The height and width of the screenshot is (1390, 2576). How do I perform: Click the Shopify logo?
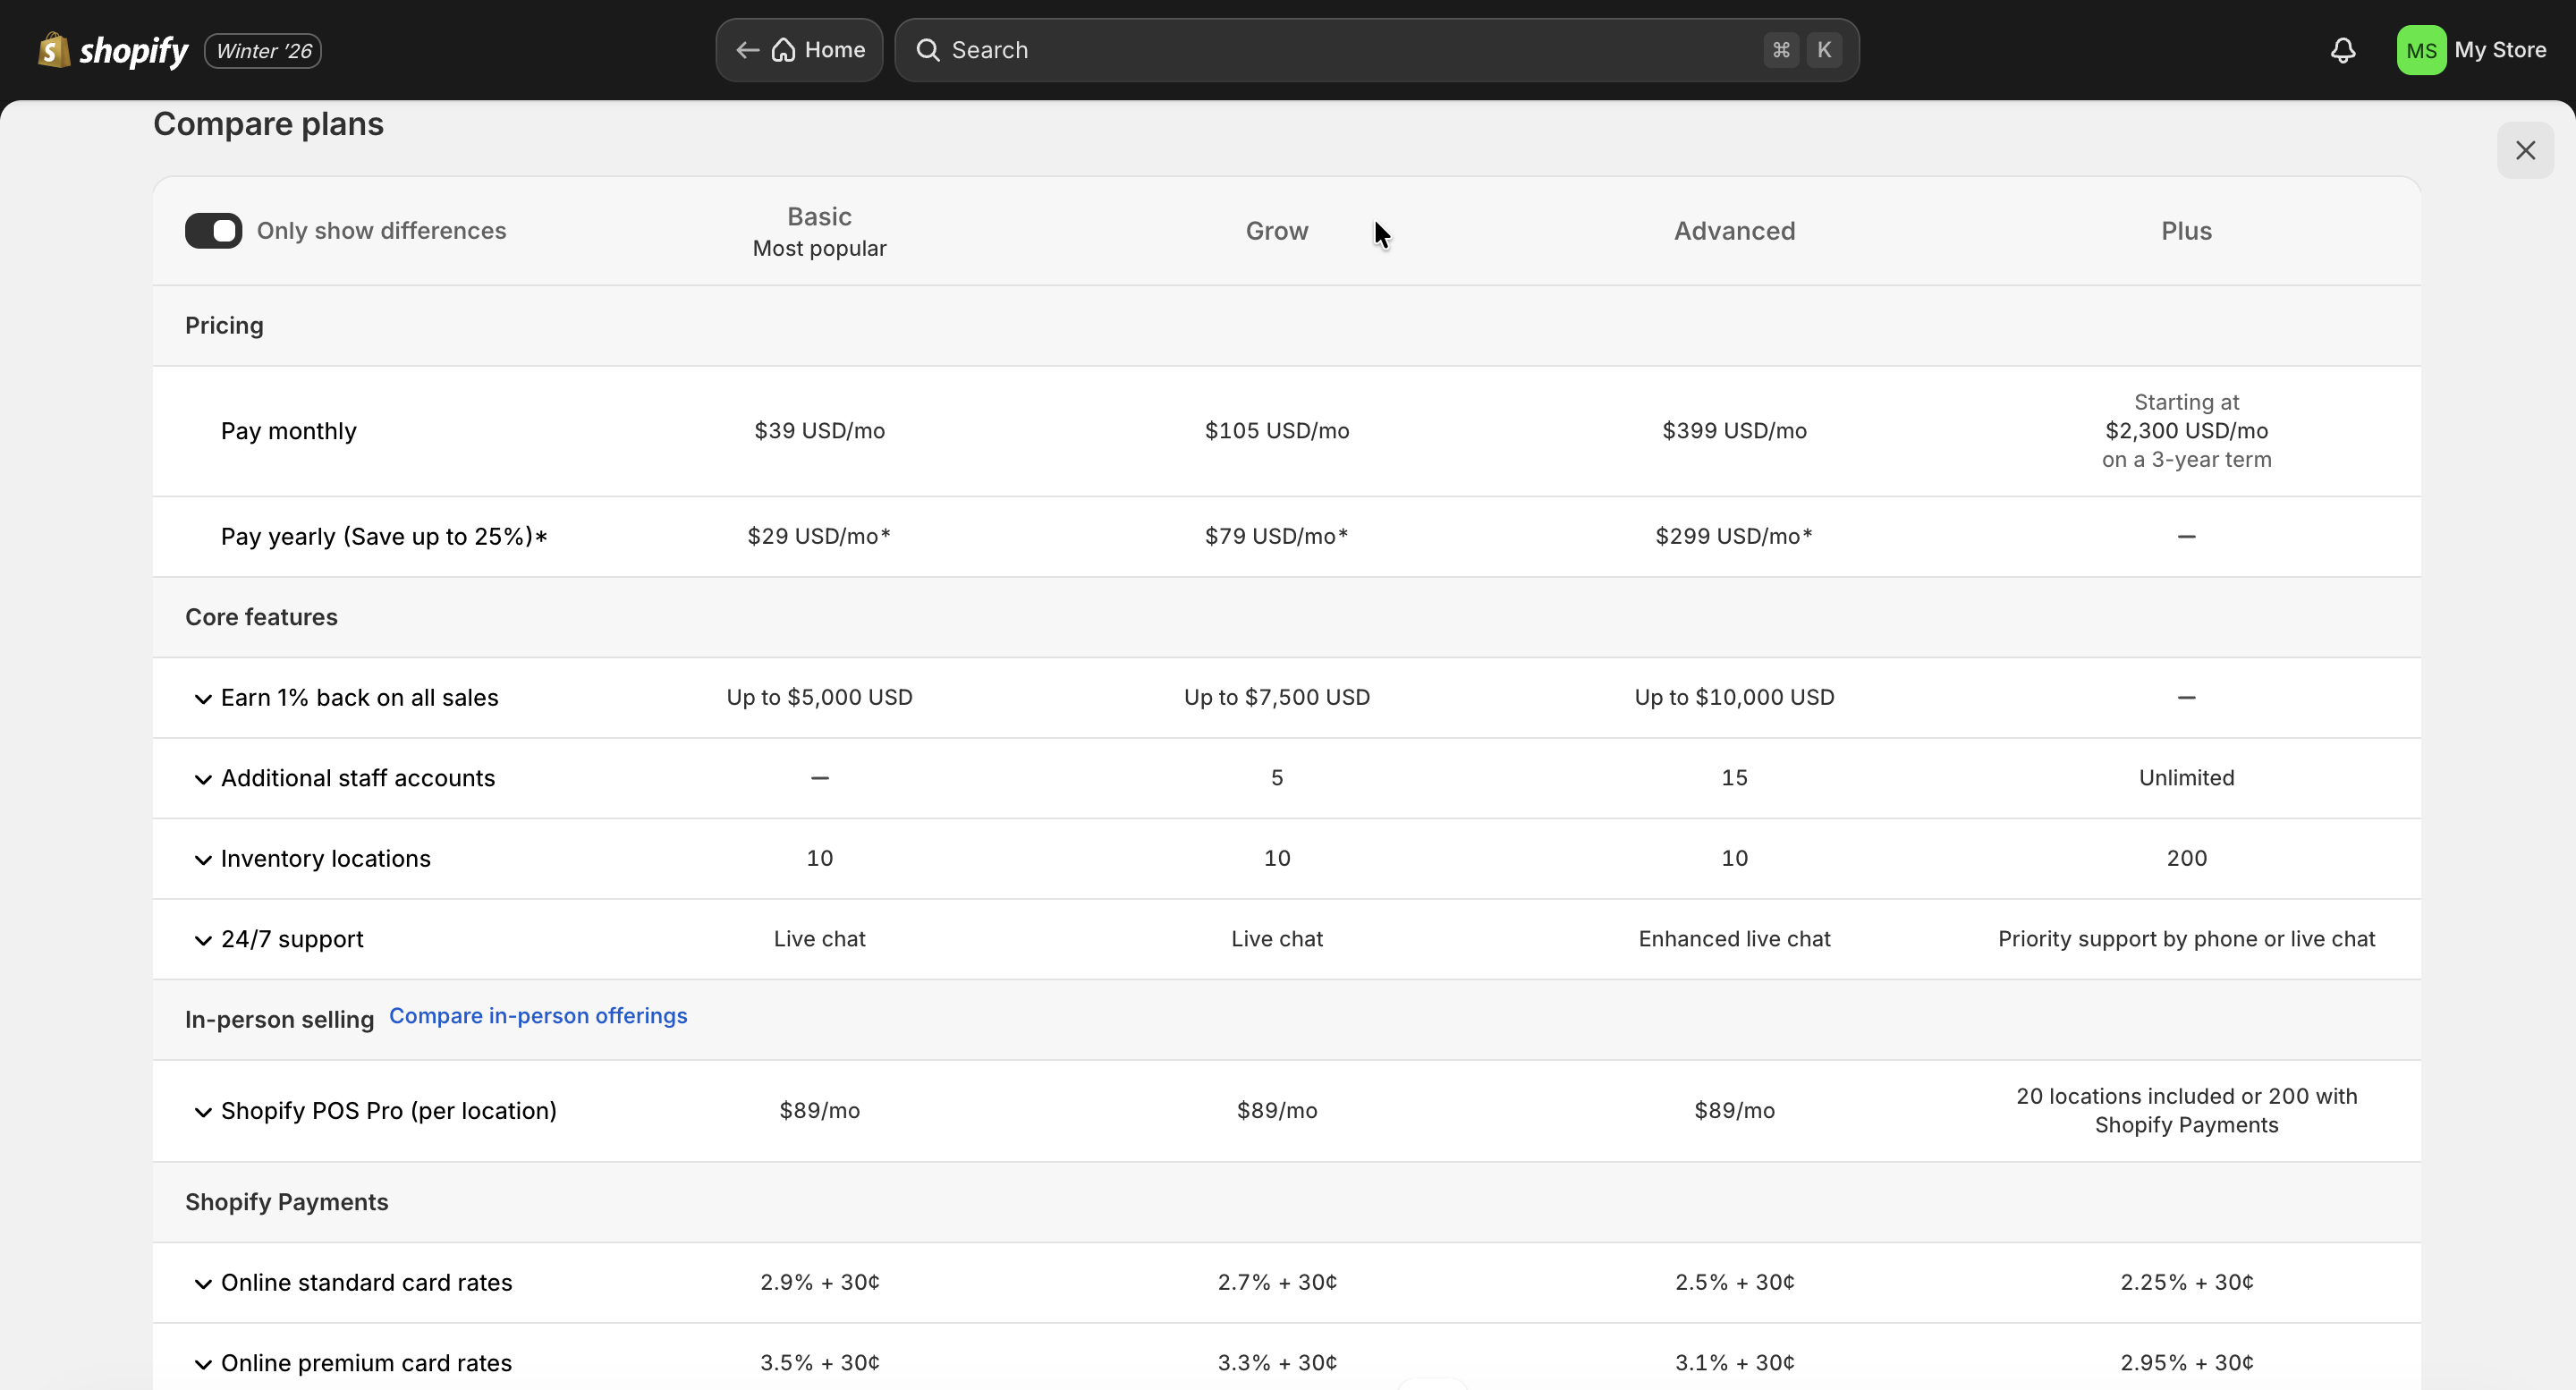click(54, 50)
